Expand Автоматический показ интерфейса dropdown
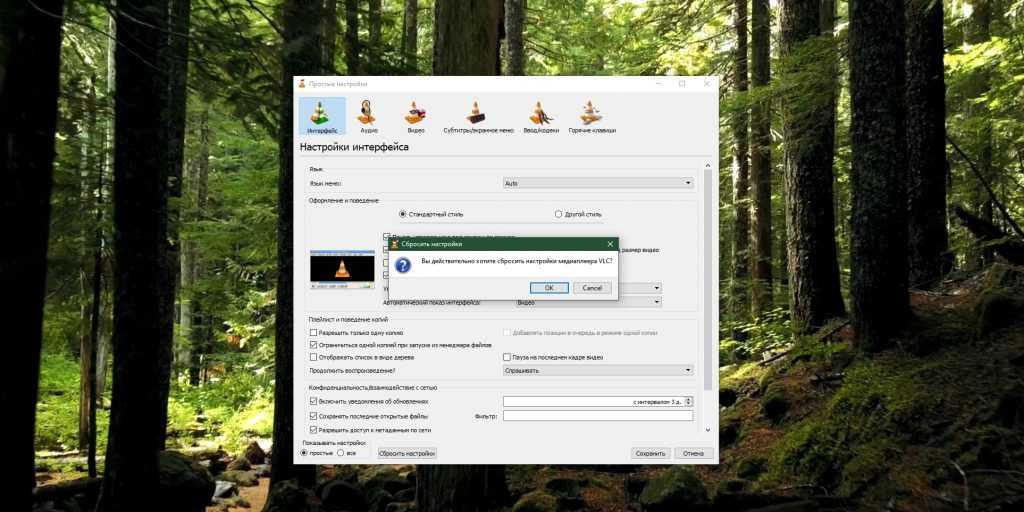Screen dimensions: 1024x512 pos(588,302)
